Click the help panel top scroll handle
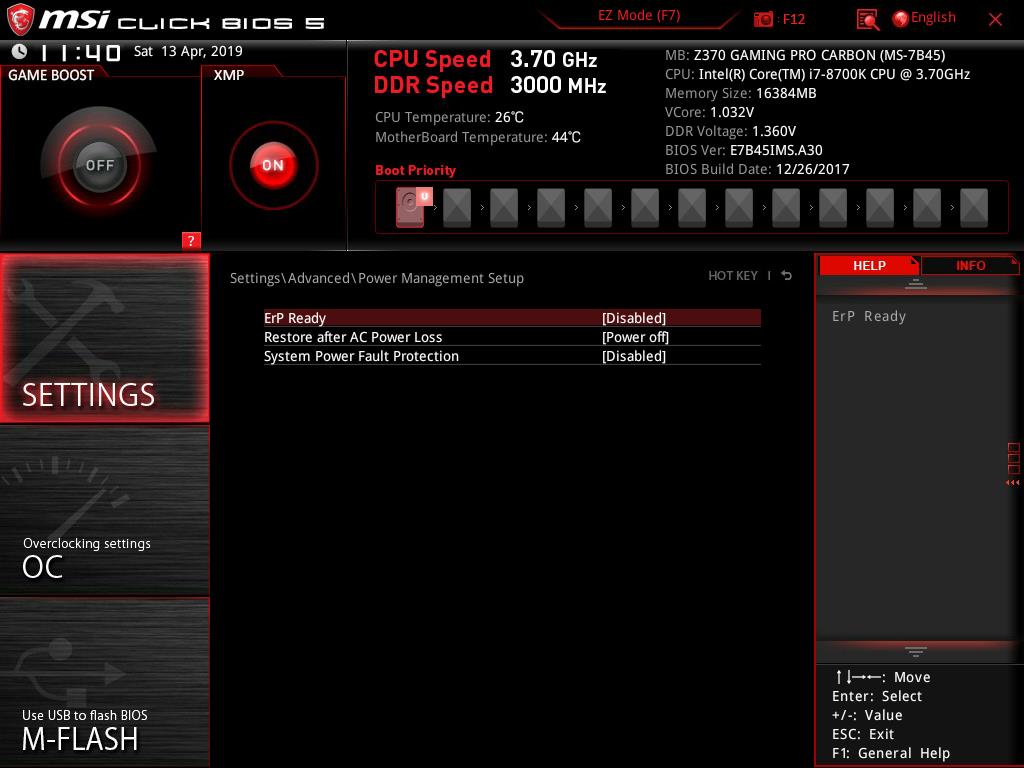This screenshot has height=768, width=1024. [x=916, y=284]
